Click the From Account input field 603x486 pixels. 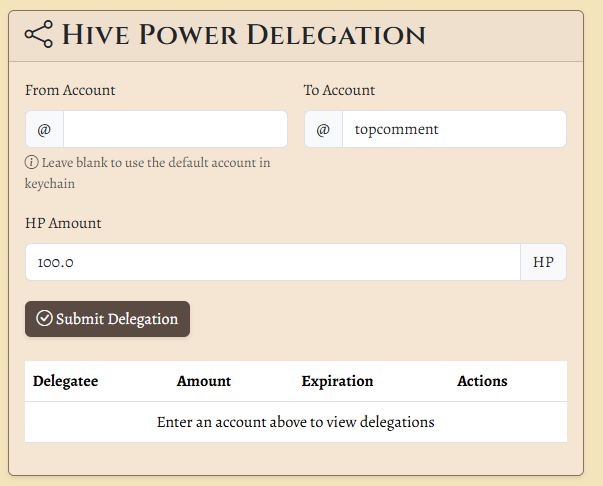(x=175, y=129)
